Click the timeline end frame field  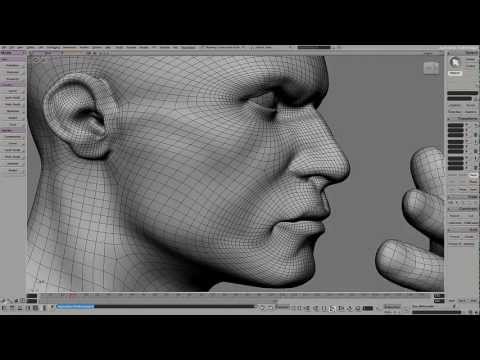pyautogui.click(x=439, y=296)
